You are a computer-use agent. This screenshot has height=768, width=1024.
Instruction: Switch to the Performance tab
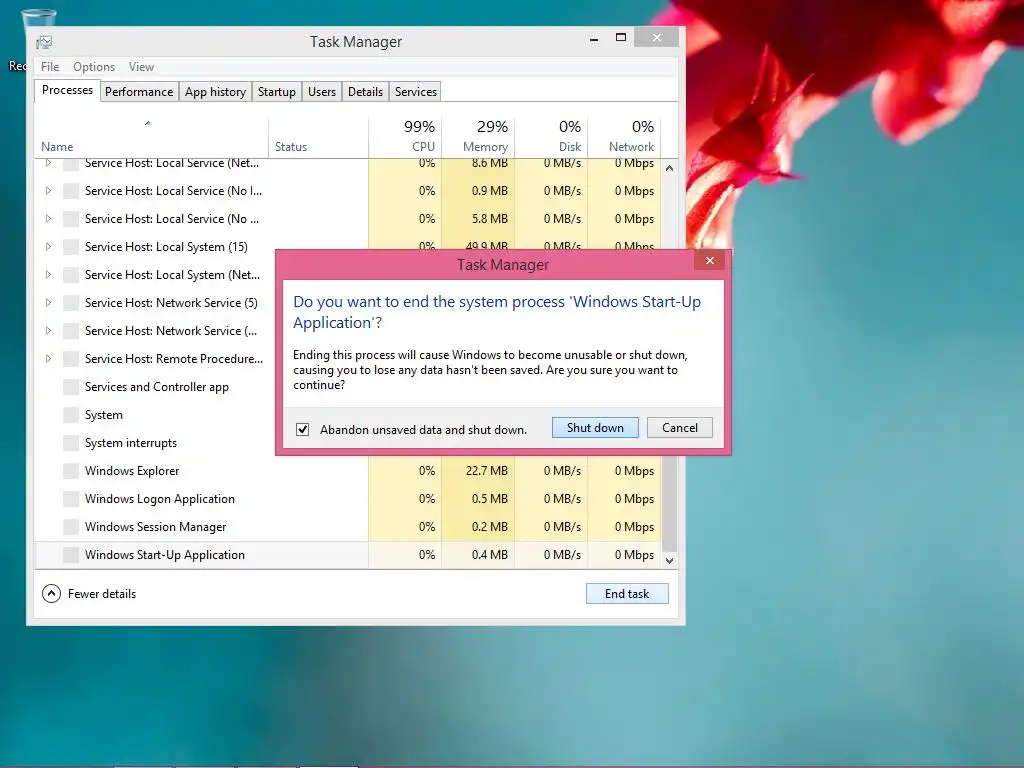(139, 91)
